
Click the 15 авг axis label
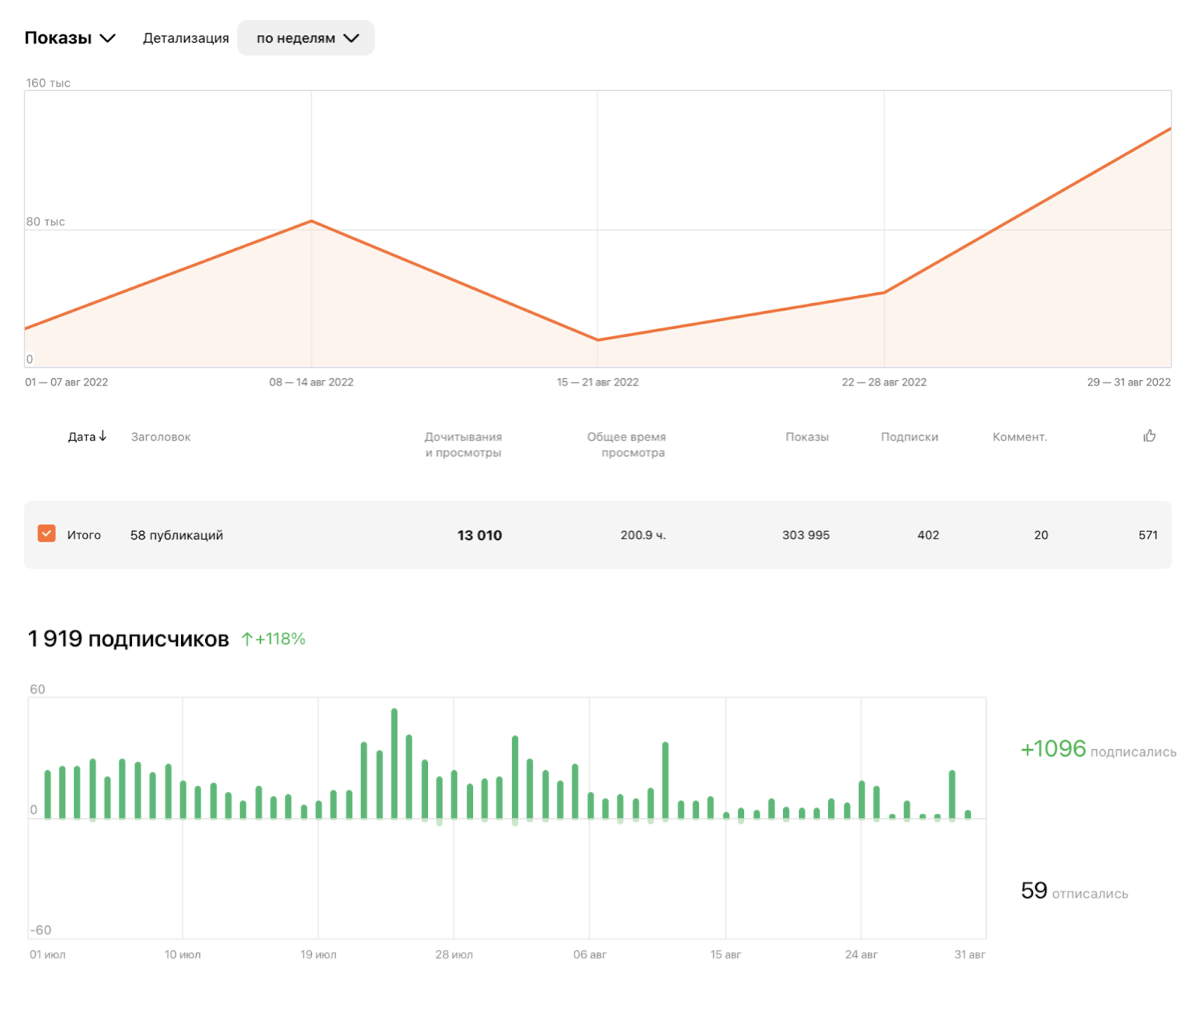click(726, 954)
